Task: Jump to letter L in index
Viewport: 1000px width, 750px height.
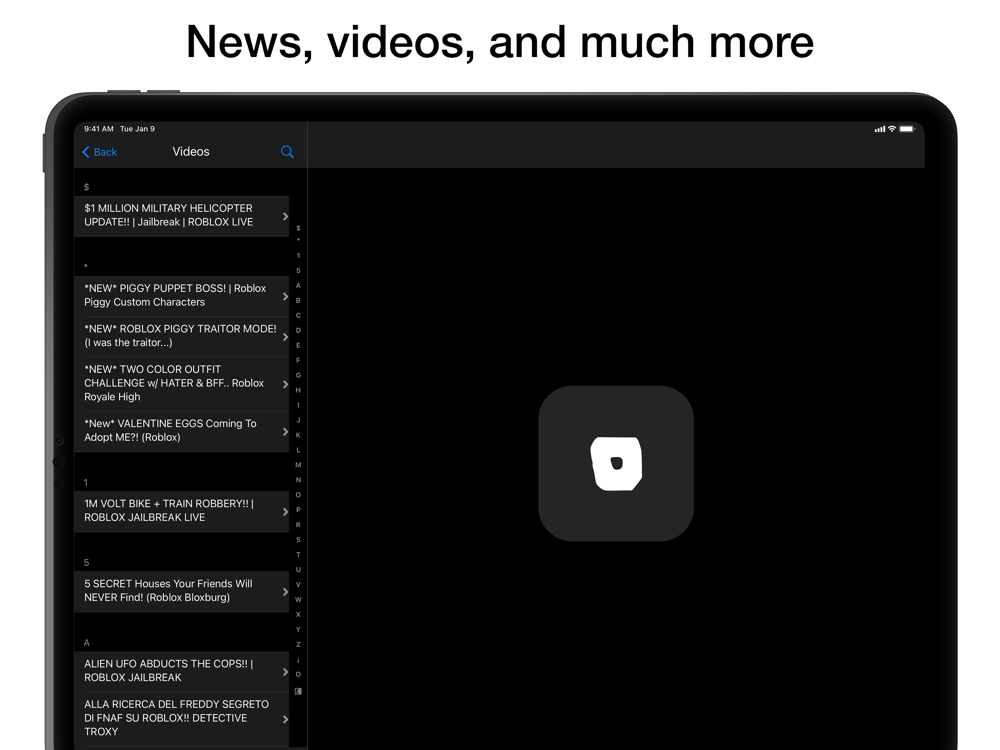Action: click(x=298, y=450)
